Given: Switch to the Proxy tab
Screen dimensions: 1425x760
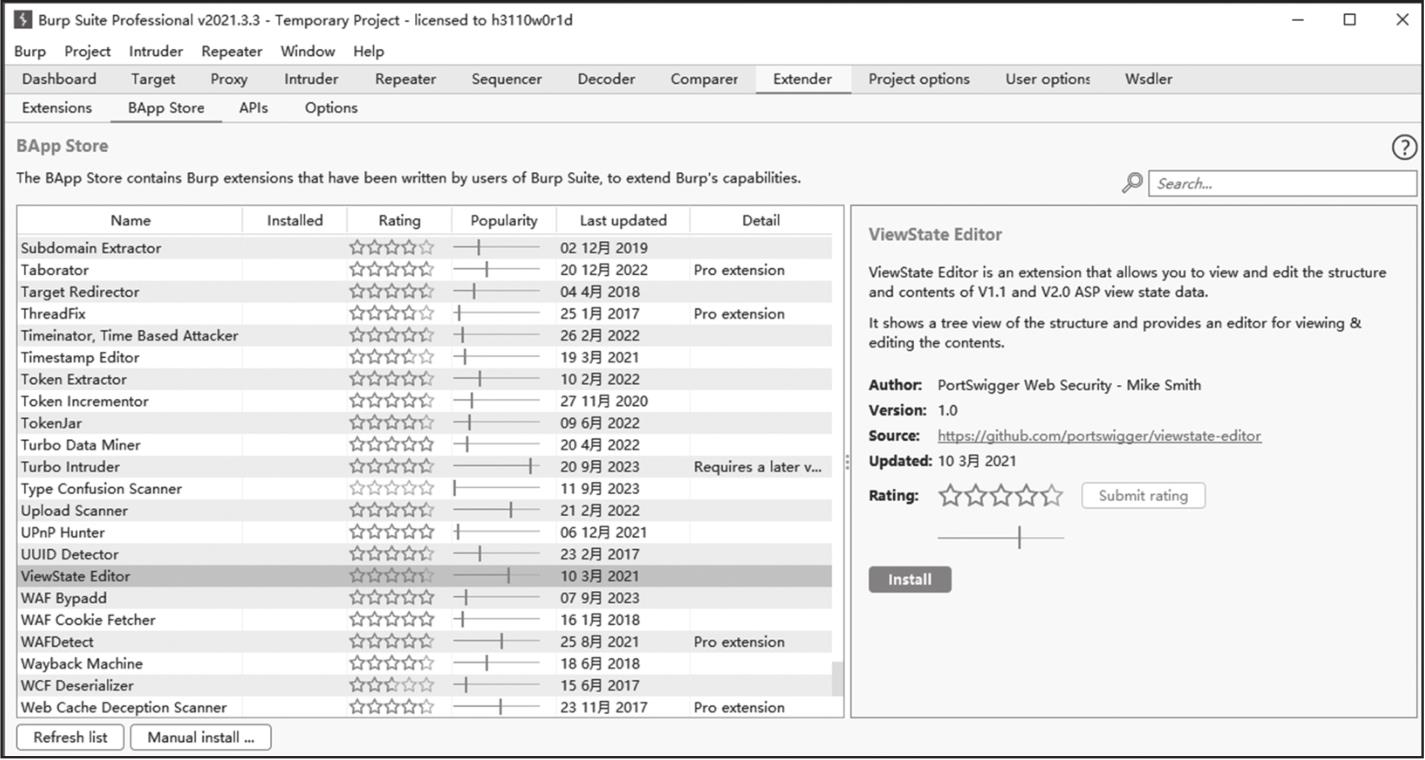Looking at the screenshot, I should pyautogui.click(x=229, y=79).
